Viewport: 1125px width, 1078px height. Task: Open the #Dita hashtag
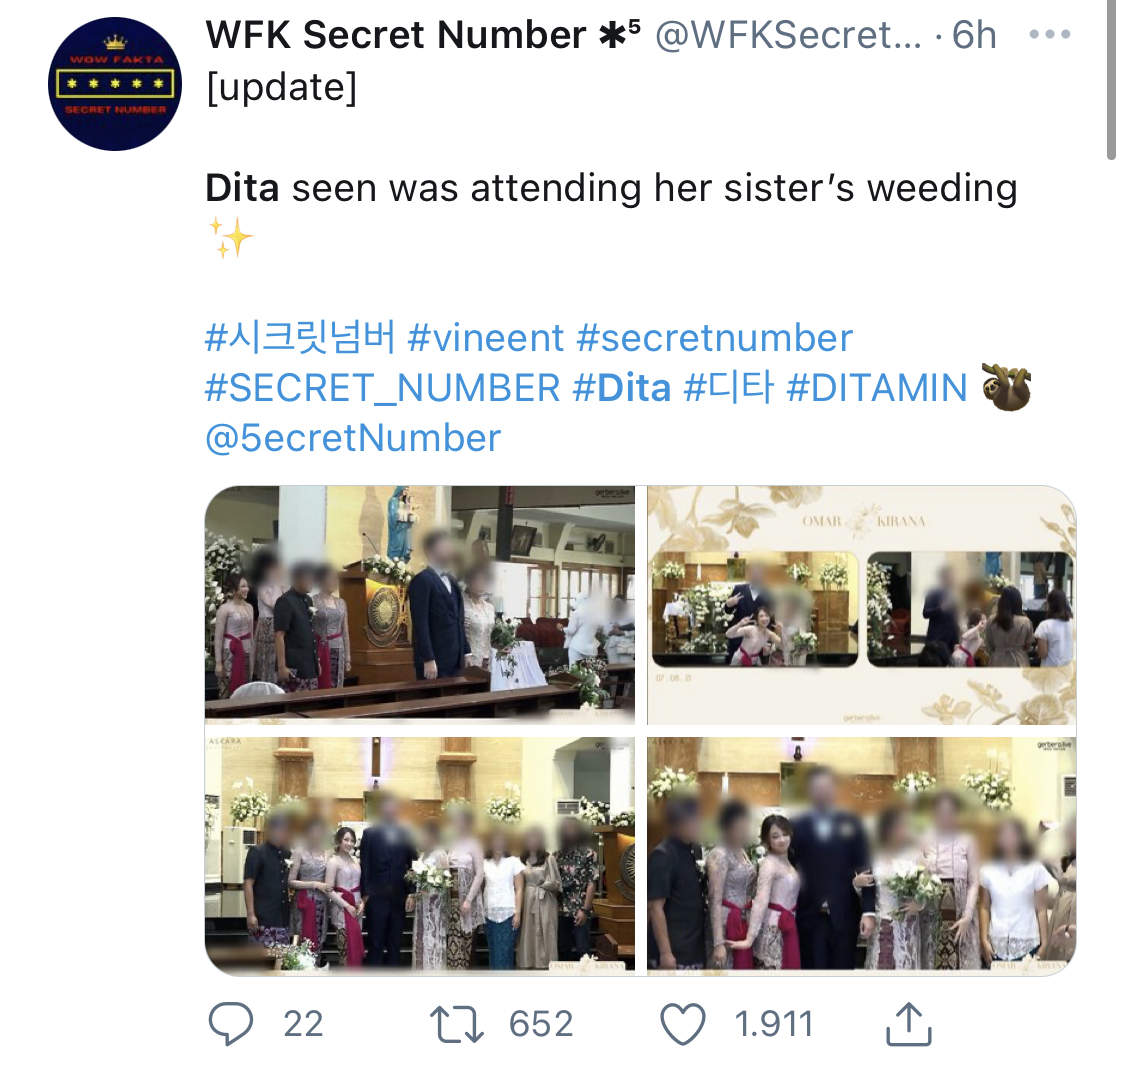point(622,388)
